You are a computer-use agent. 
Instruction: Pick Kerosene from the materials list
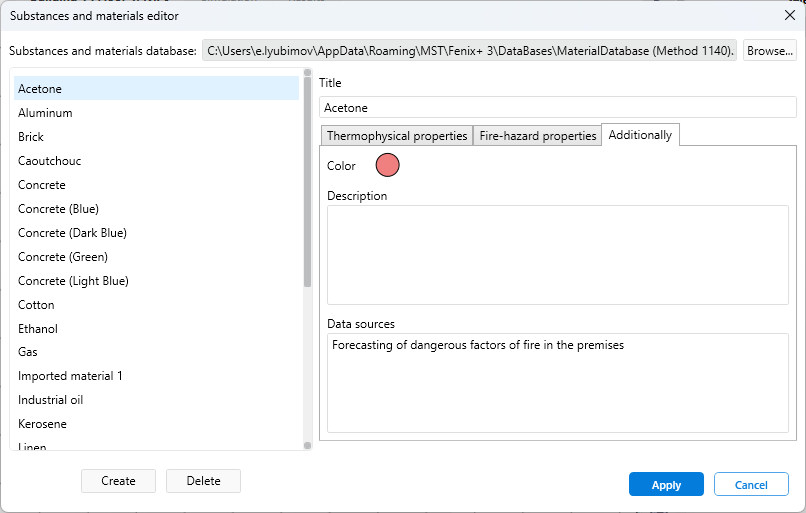[x=42, y=424]
